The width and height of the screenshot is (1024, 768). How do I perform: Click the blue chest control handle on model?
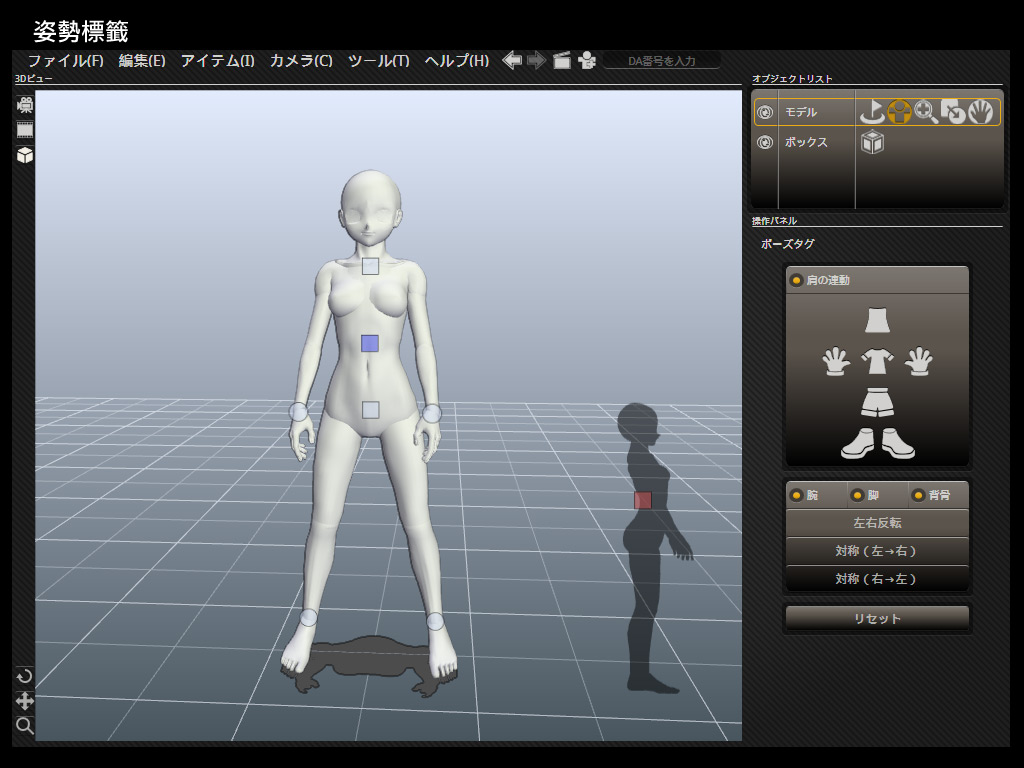tap(370, 343)
